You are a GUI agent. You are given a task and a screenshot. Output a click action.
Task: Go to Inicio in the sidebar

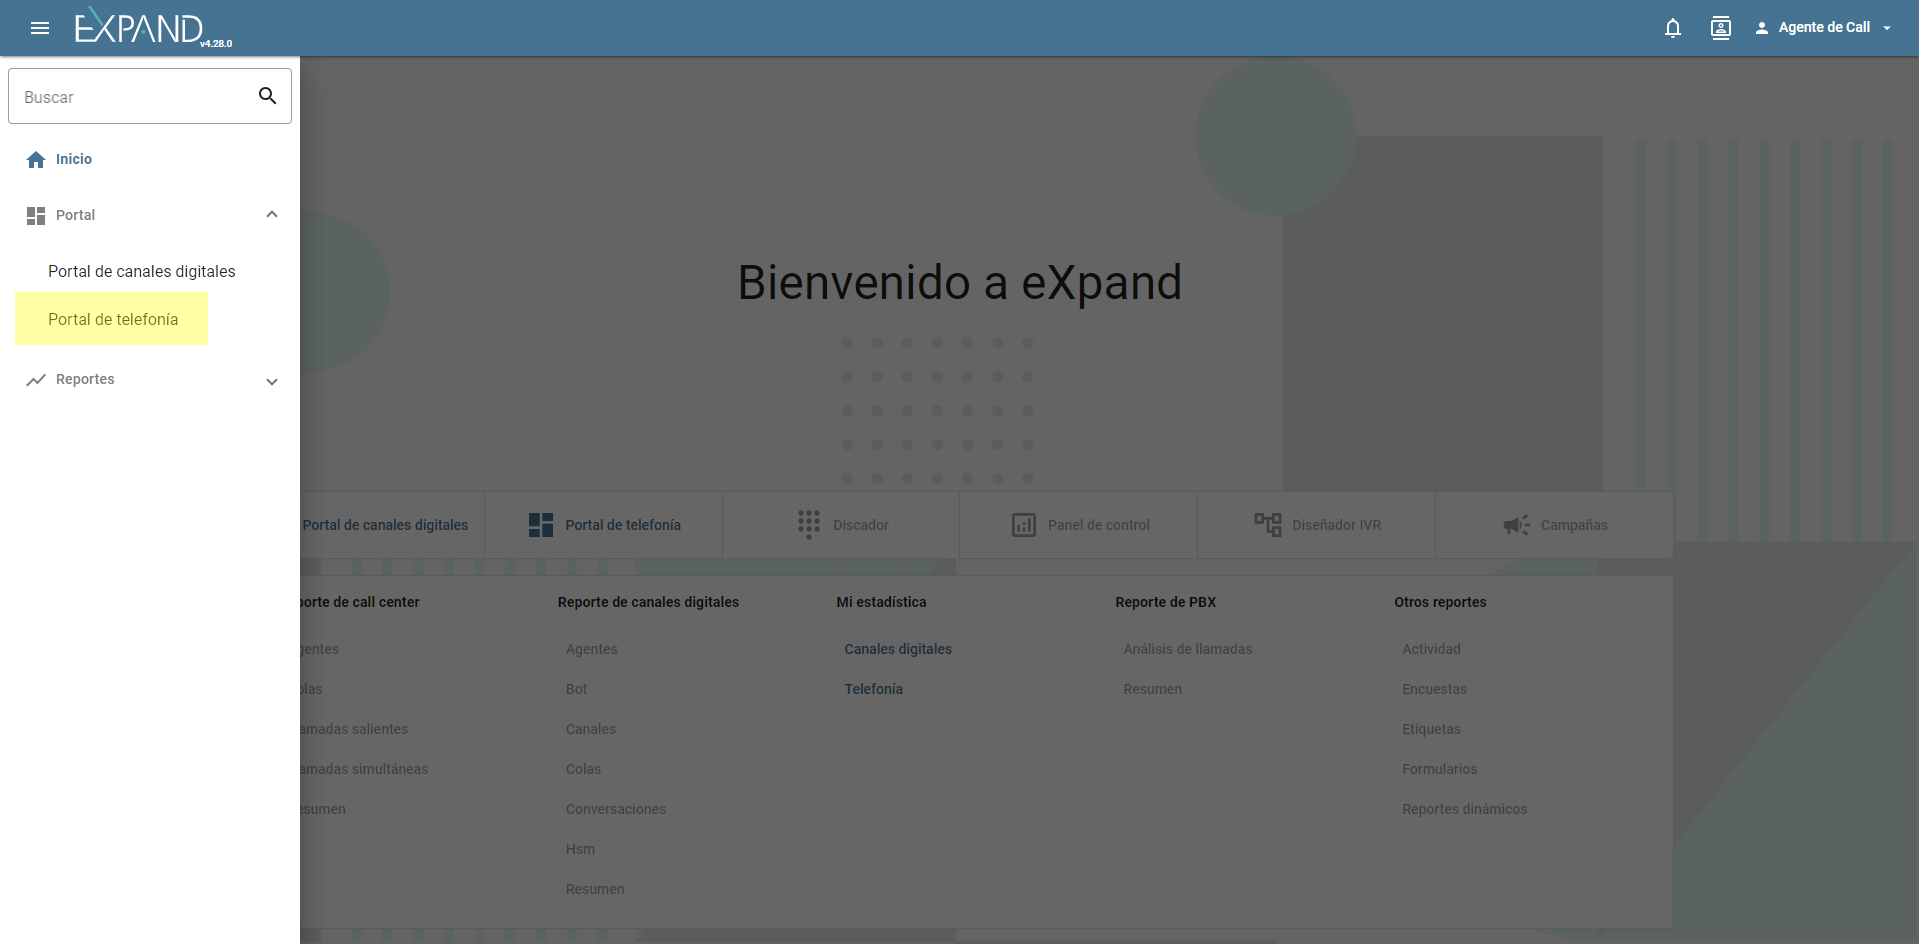pos(74,159)
